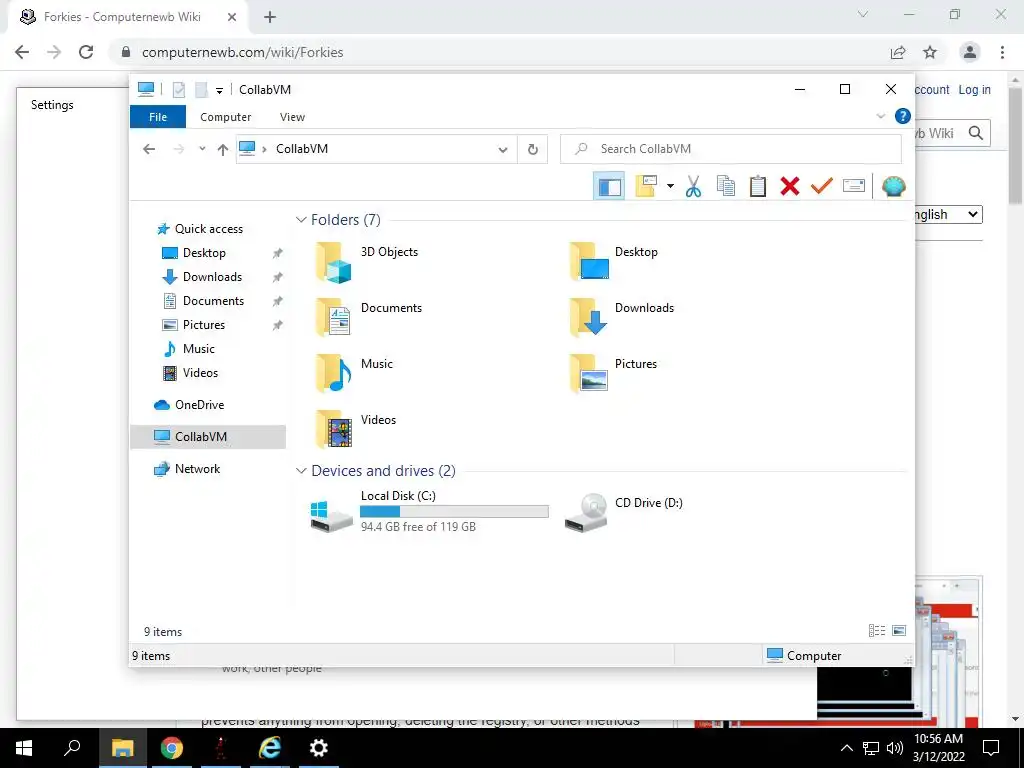Open the Chrome profile avatar button

coord(970,52)
